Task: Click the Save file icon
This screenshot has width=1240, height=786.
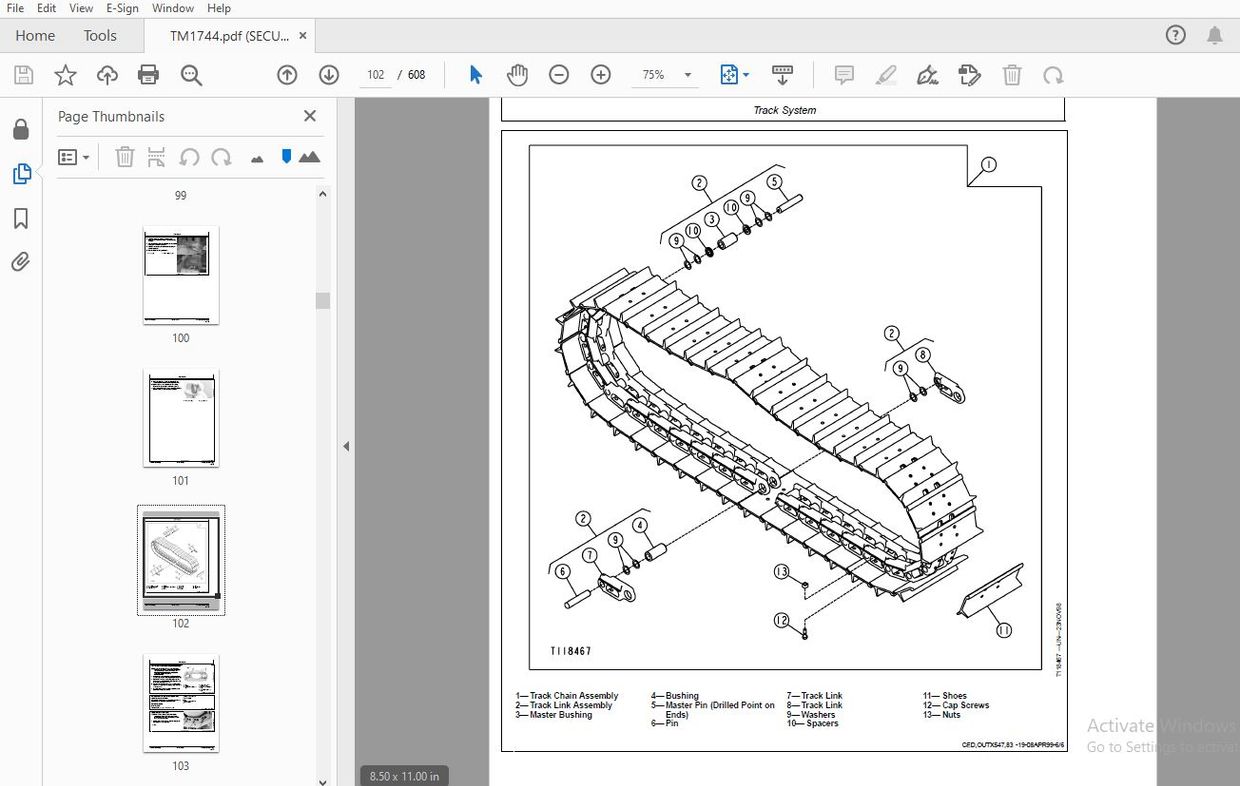Action: (23, 75)
